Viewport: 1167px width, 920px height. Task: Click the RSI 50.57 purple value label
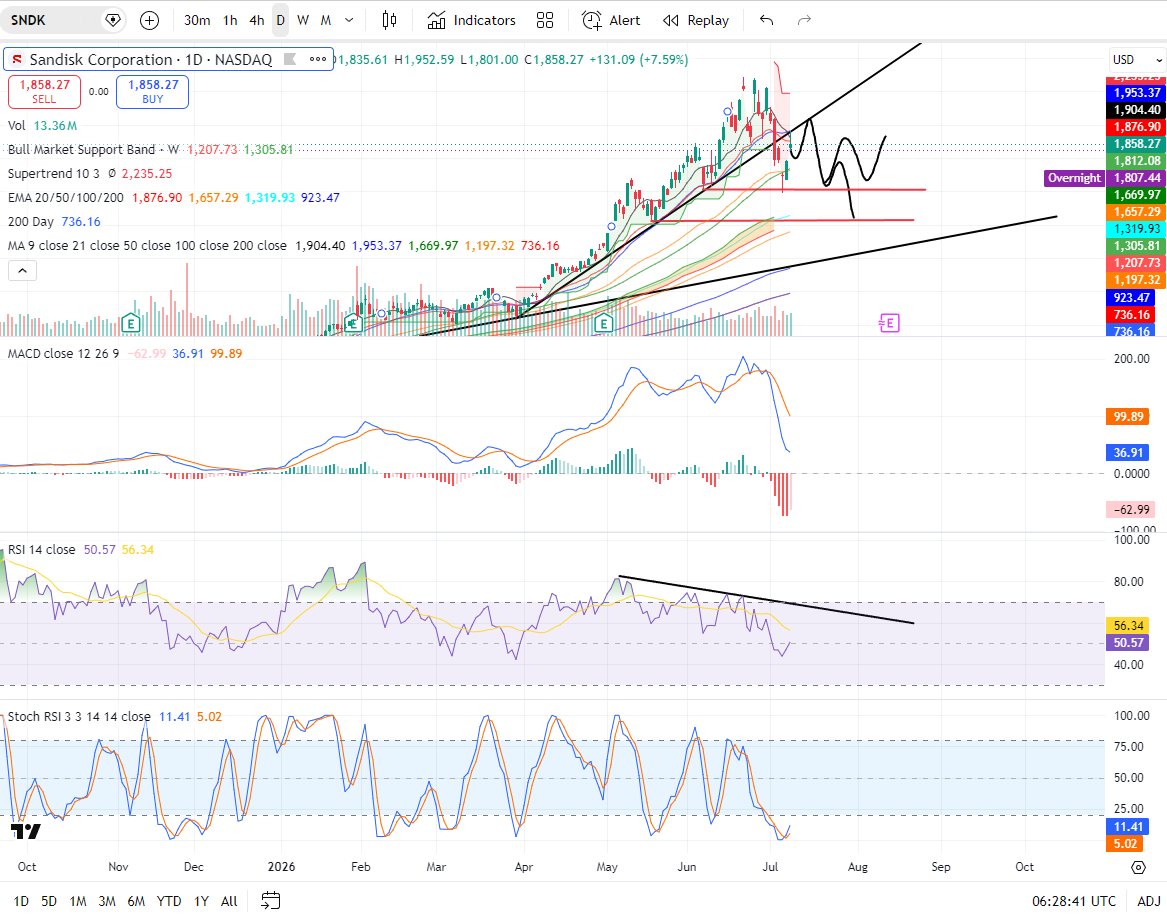click(1128, 642)
